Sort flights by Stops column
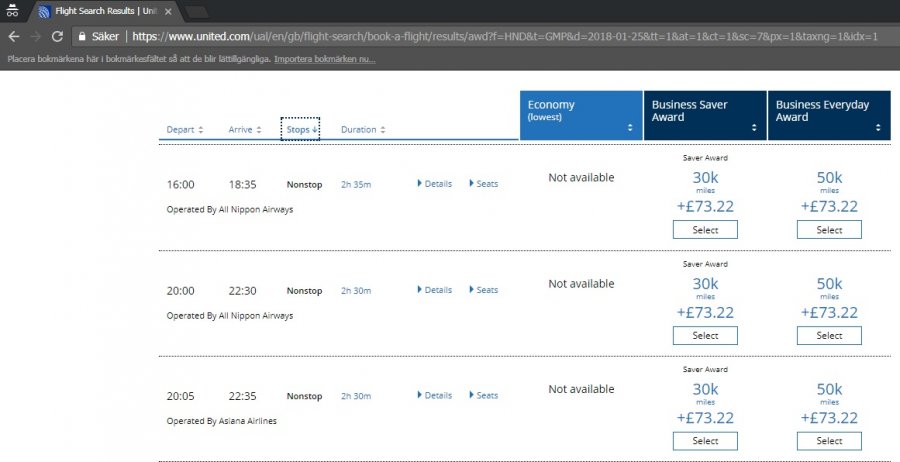Image resolution: width=900 pixels, height=462 pixels. [x=301, y=130]
